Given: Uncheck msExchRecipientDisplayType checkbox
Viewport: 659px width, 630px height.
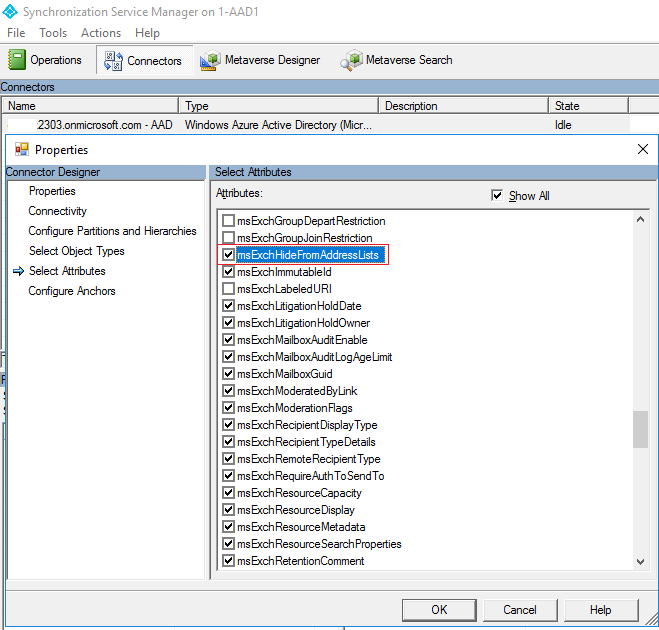Looking at the screenshot, I should click(x=228, y=425).
